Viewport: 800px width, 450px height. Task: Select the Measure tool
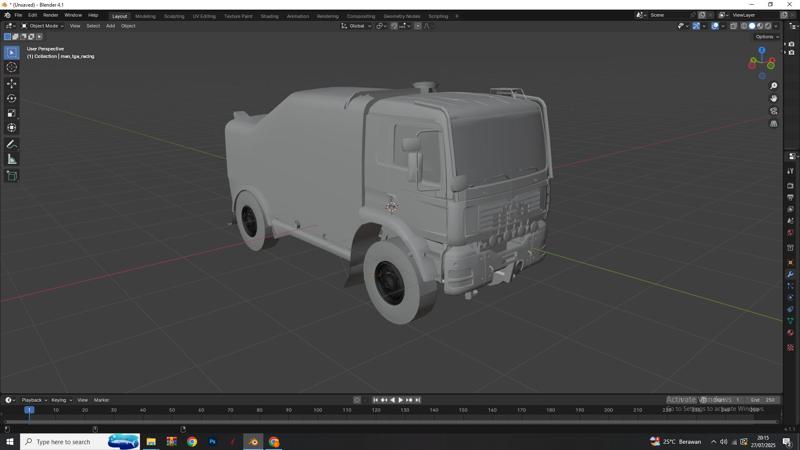[11, 160]
